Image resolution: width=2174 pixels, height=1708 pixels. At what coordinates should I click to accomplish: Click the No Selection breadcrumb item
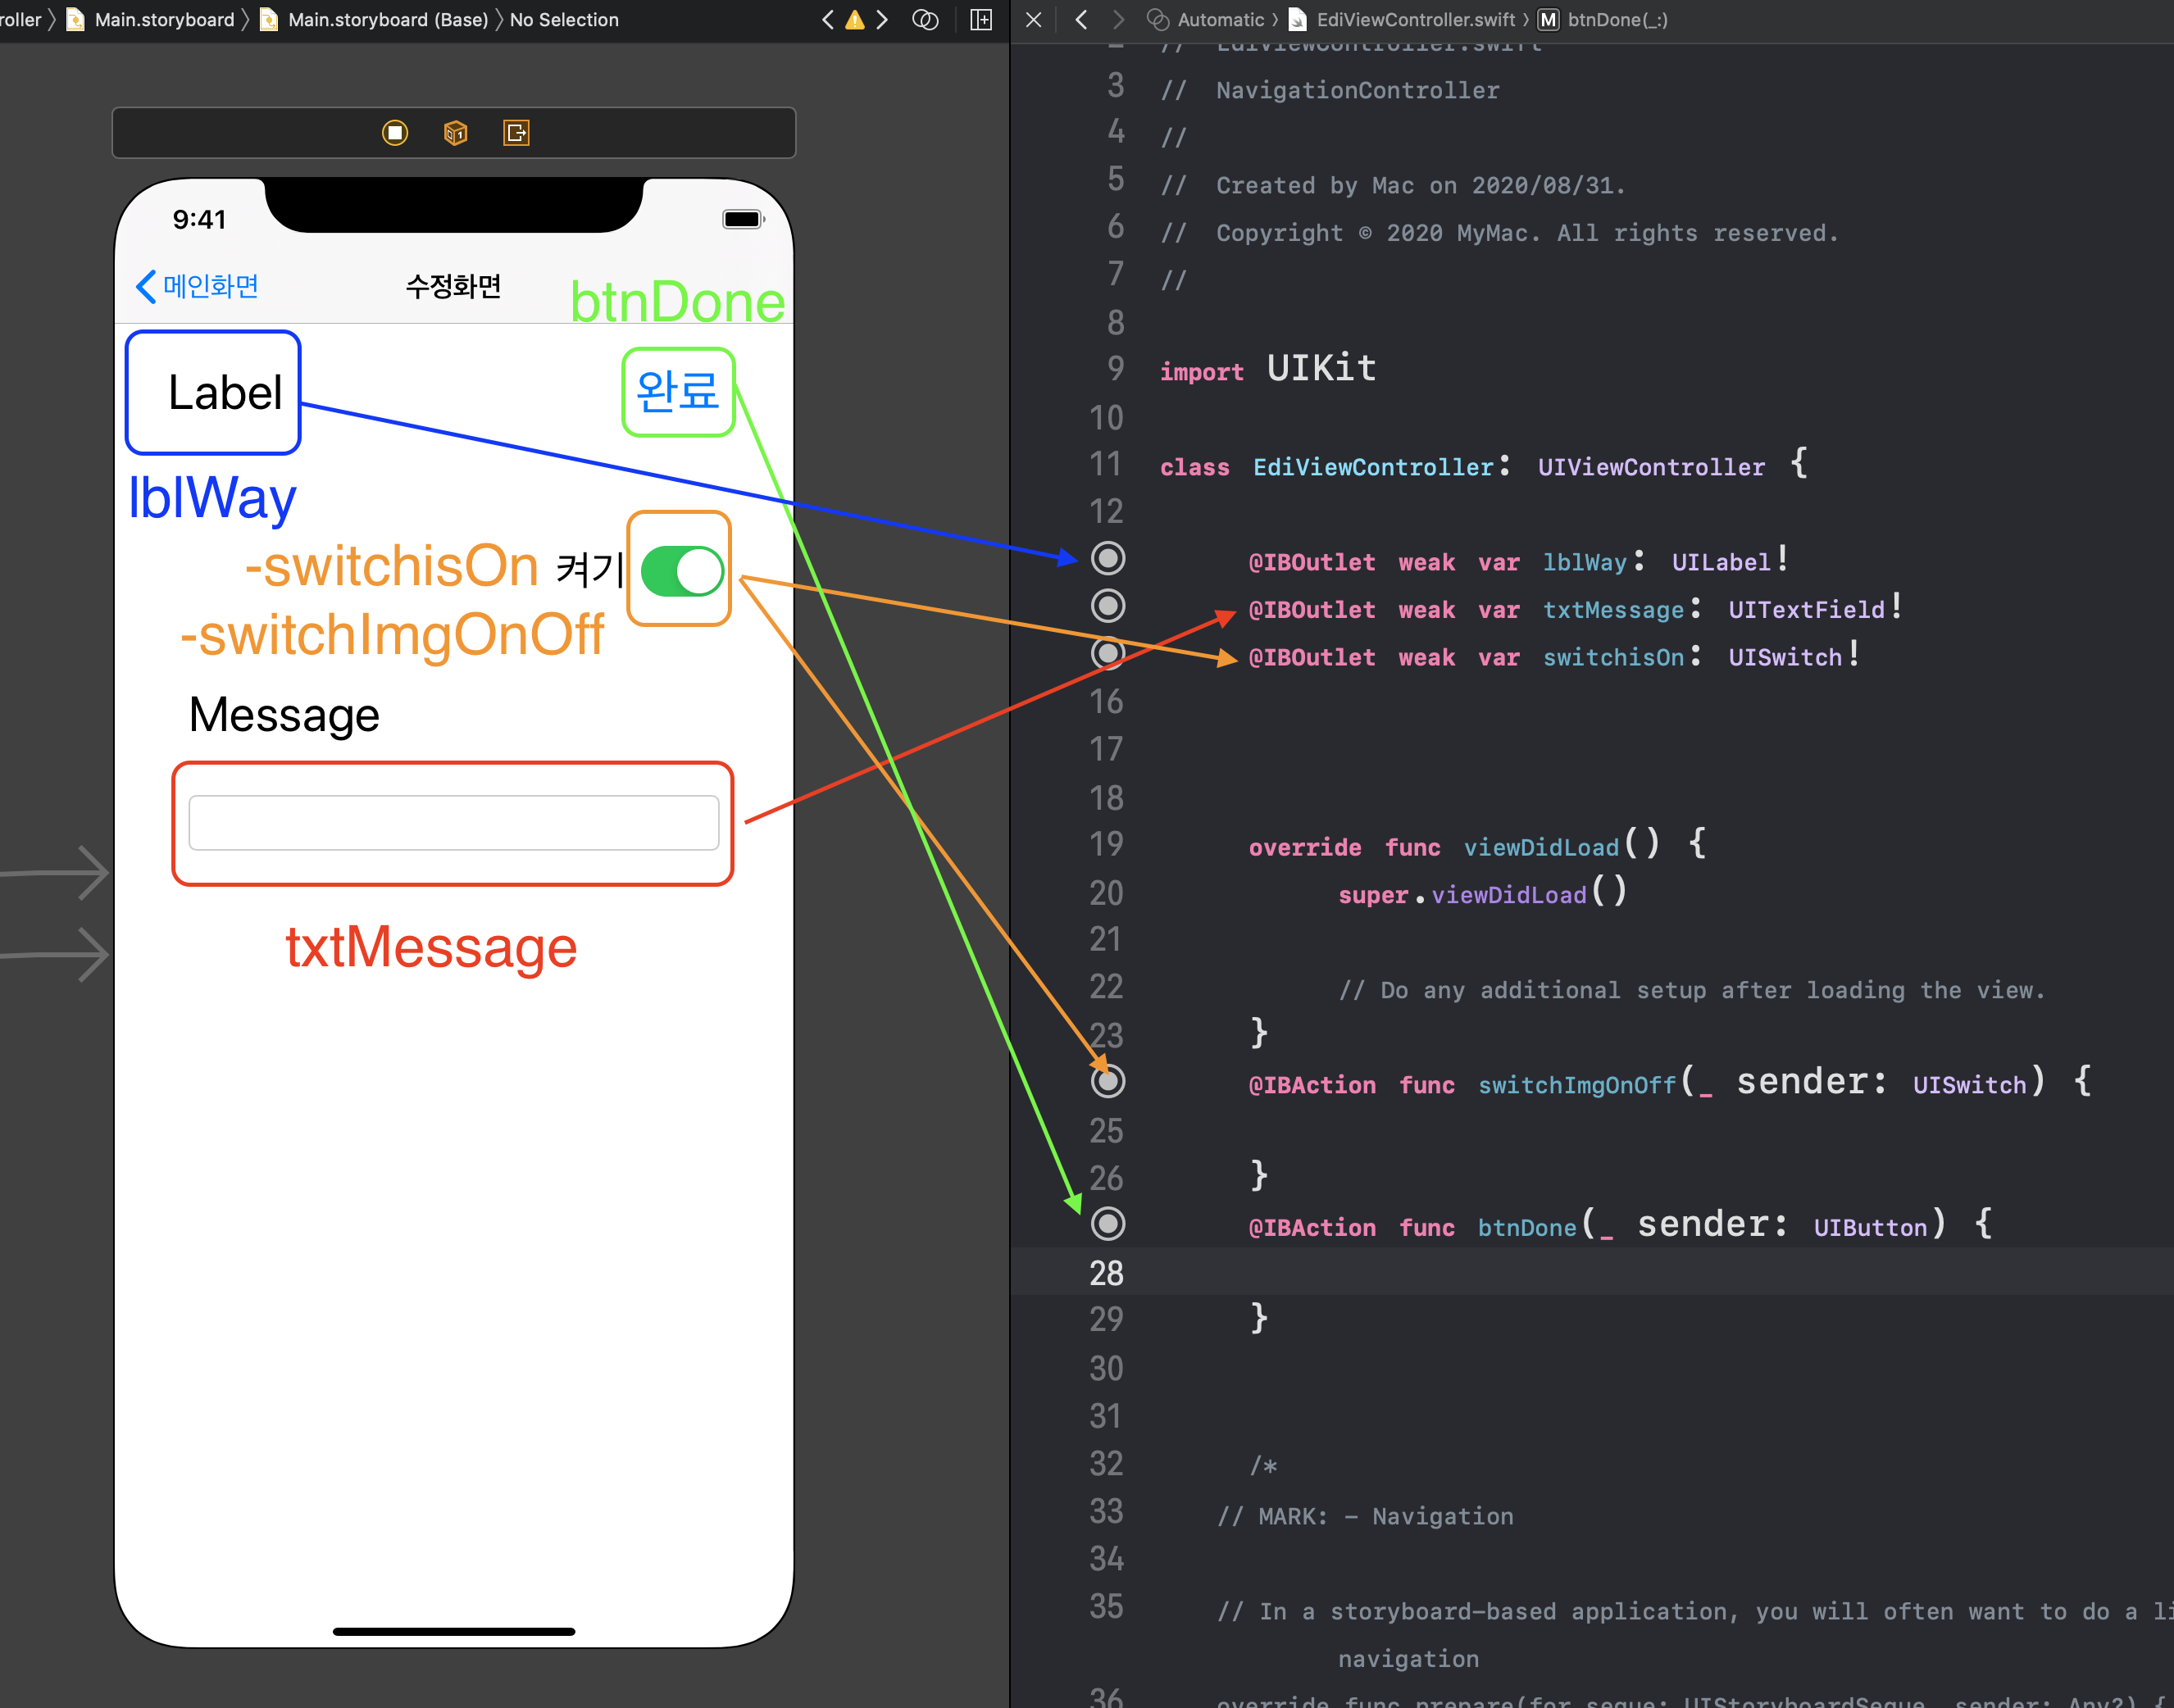tap(564, 20)
